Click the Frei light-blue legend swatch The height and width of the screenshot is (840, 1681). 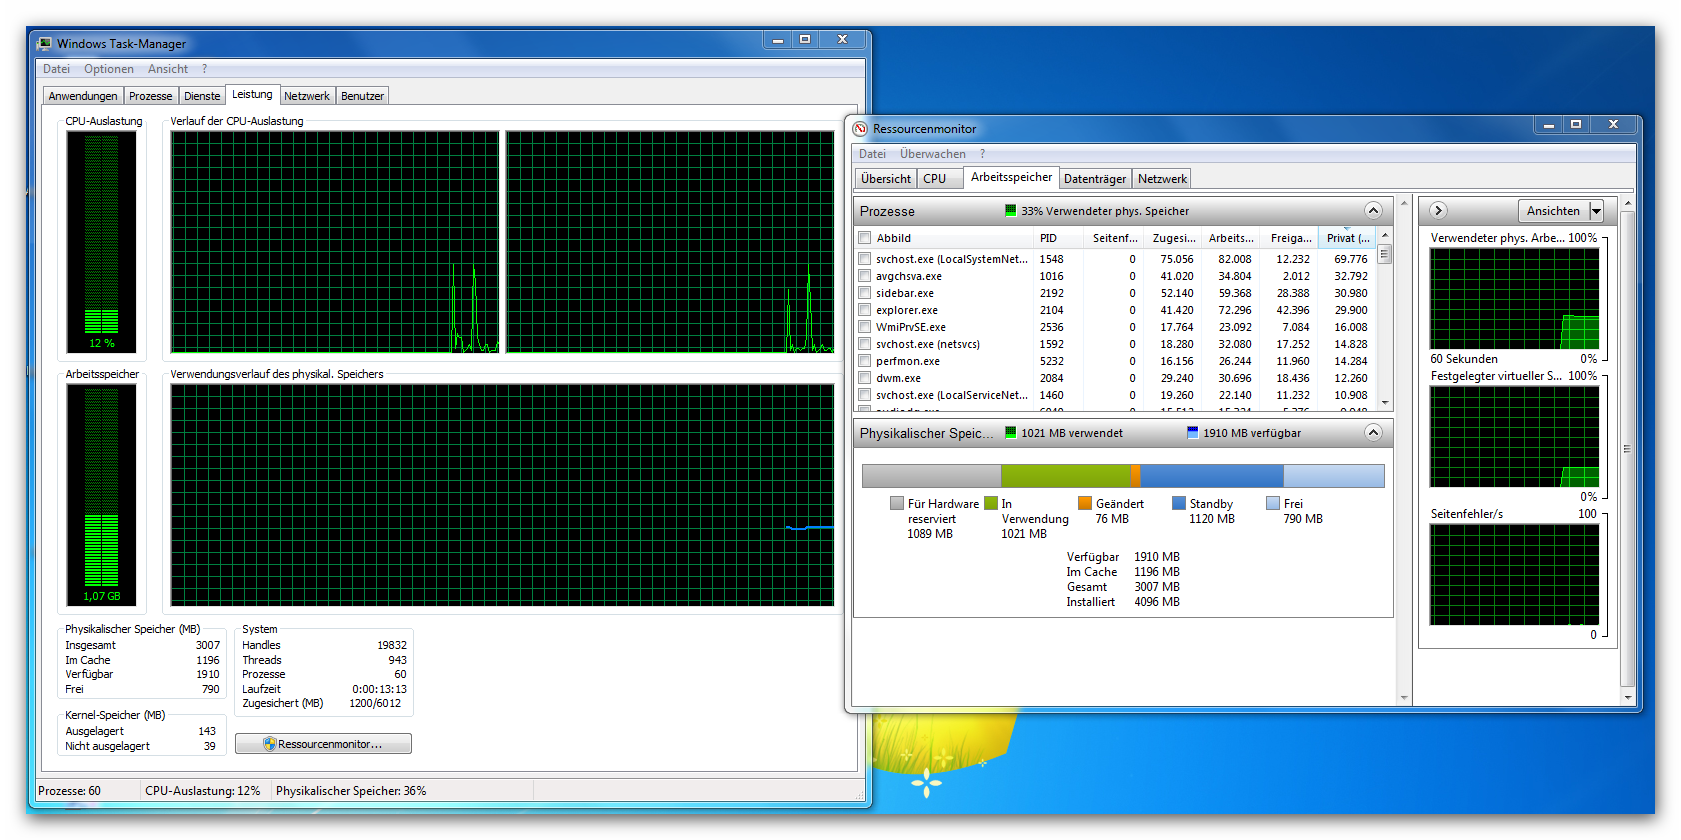point(1273,503)
